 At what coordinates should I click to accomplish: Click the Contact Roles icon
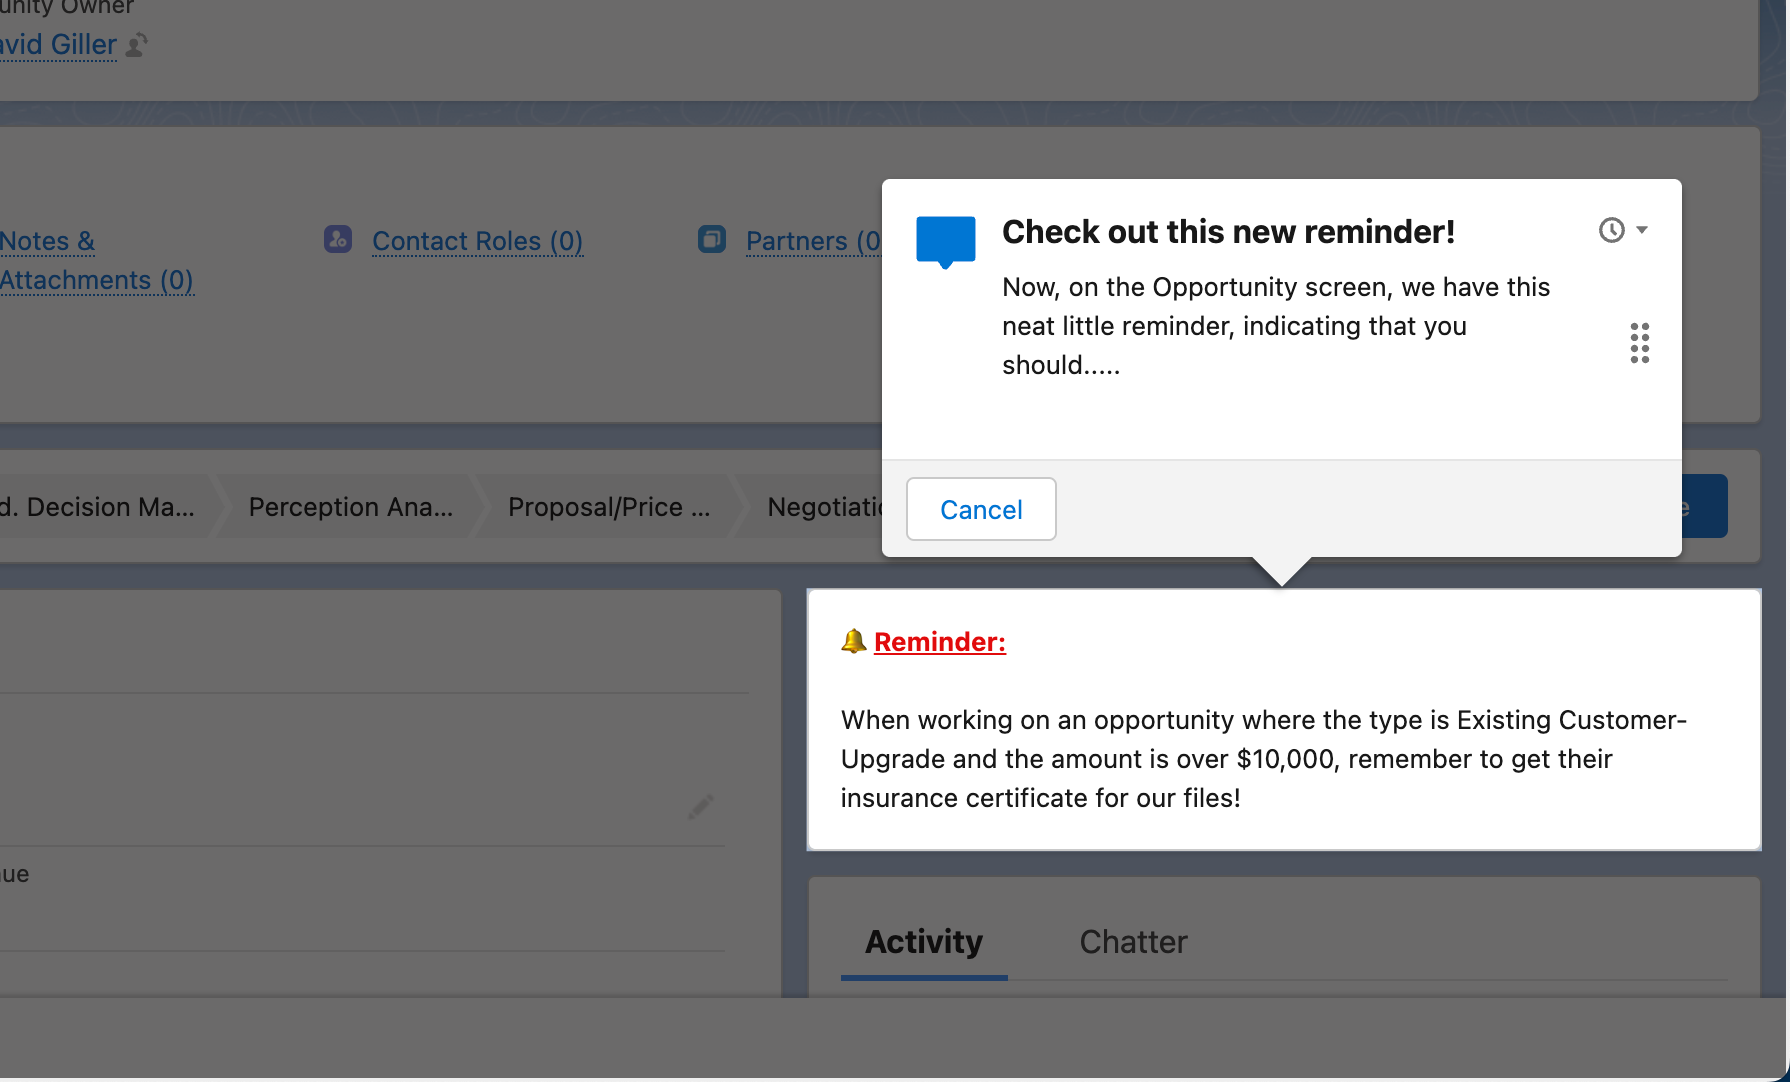point(338,239)
